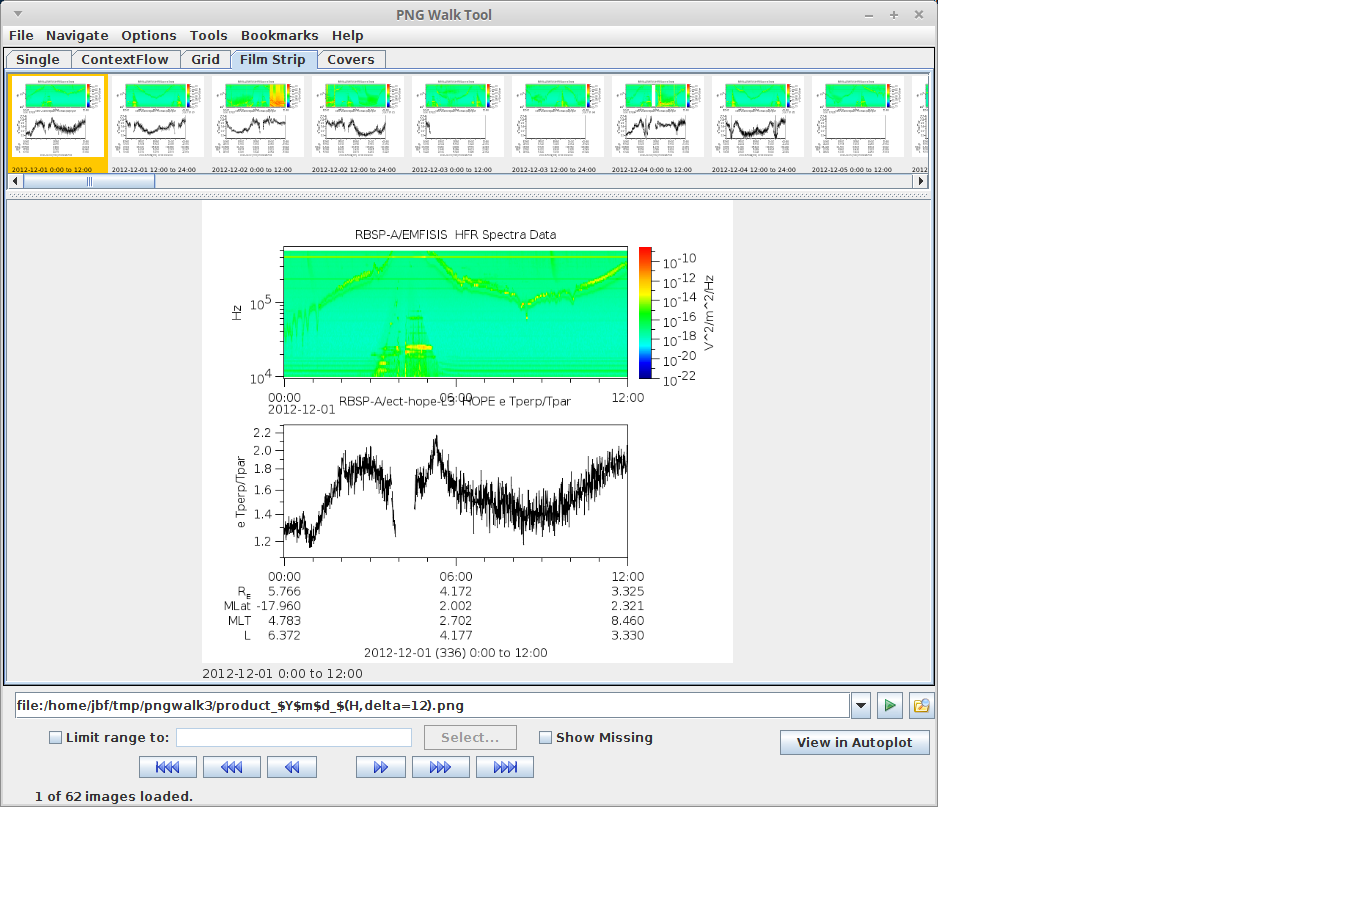Skip forward several images with triple-right arrows
This screenshot has height=916, width=1345.
(x=440, y=767)
